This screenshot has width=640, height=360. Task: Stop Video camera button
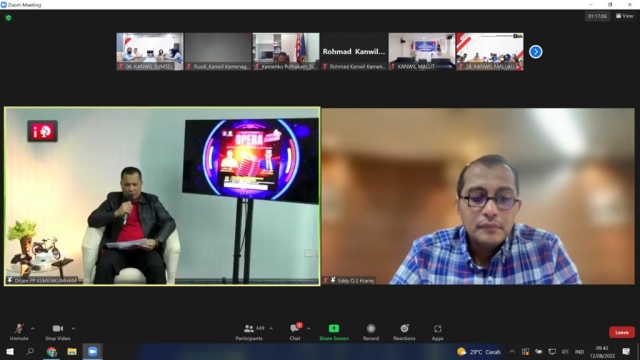tap(58, 332)
